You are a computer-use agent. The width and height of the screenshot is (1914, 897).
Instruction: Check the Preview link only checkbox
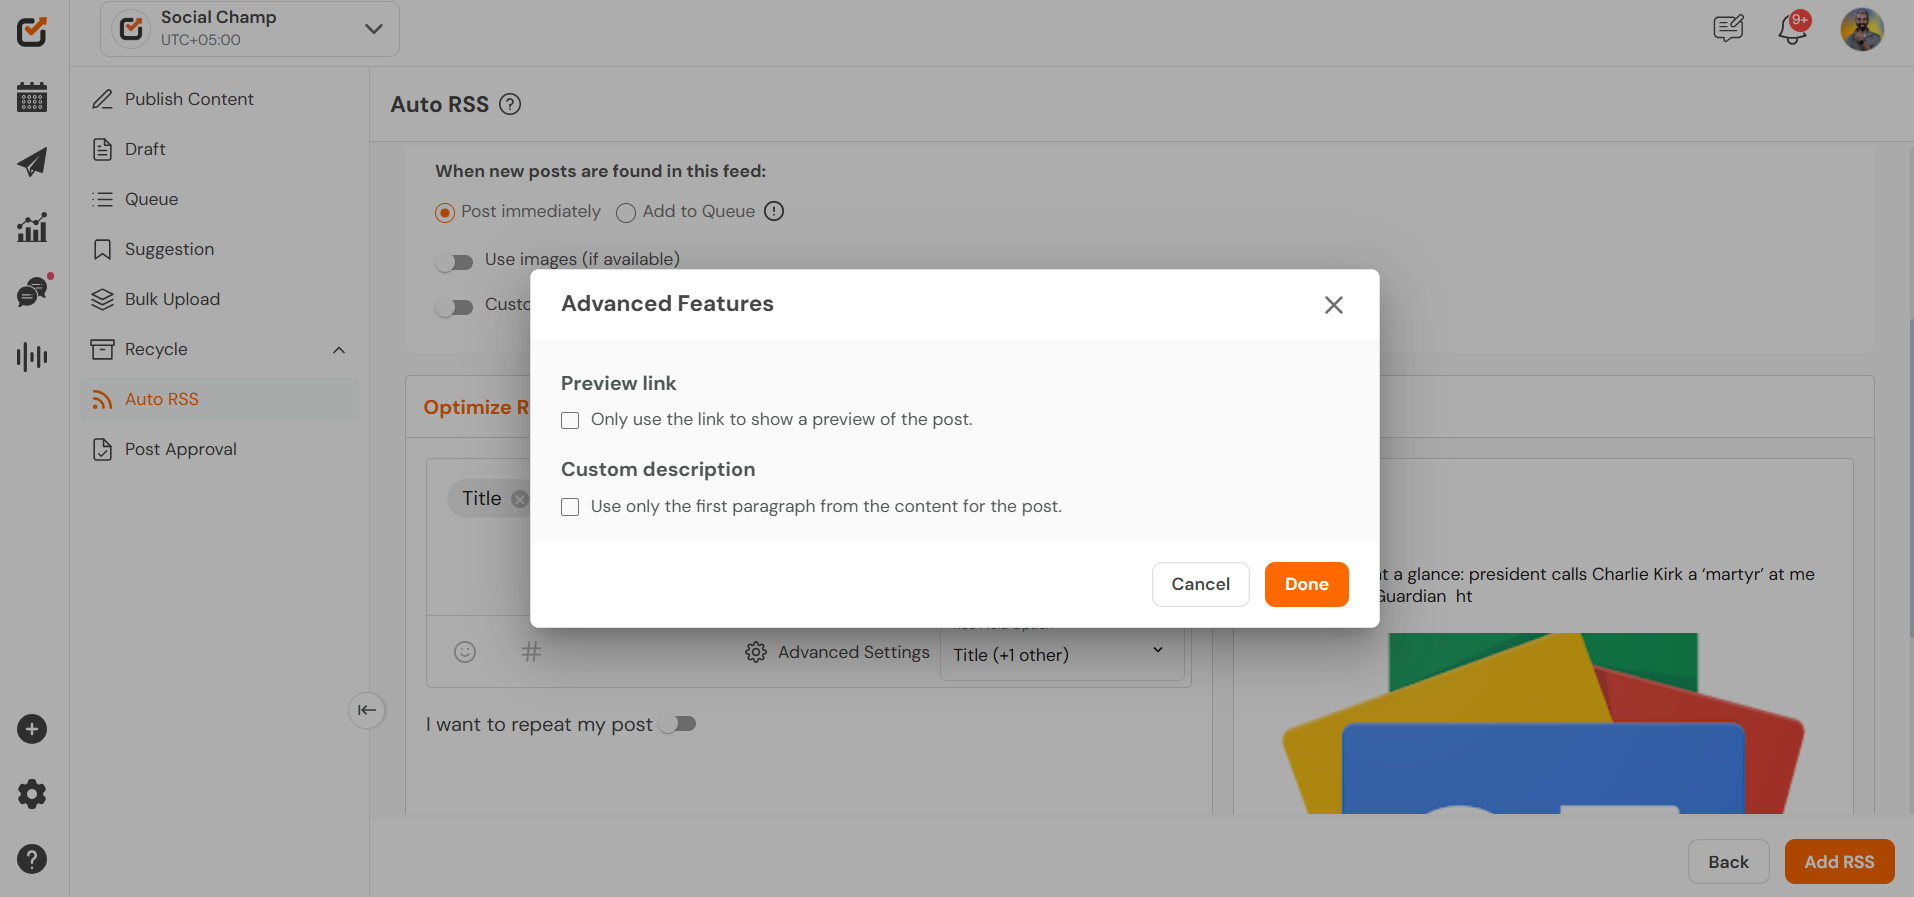[x=570, y=420]
